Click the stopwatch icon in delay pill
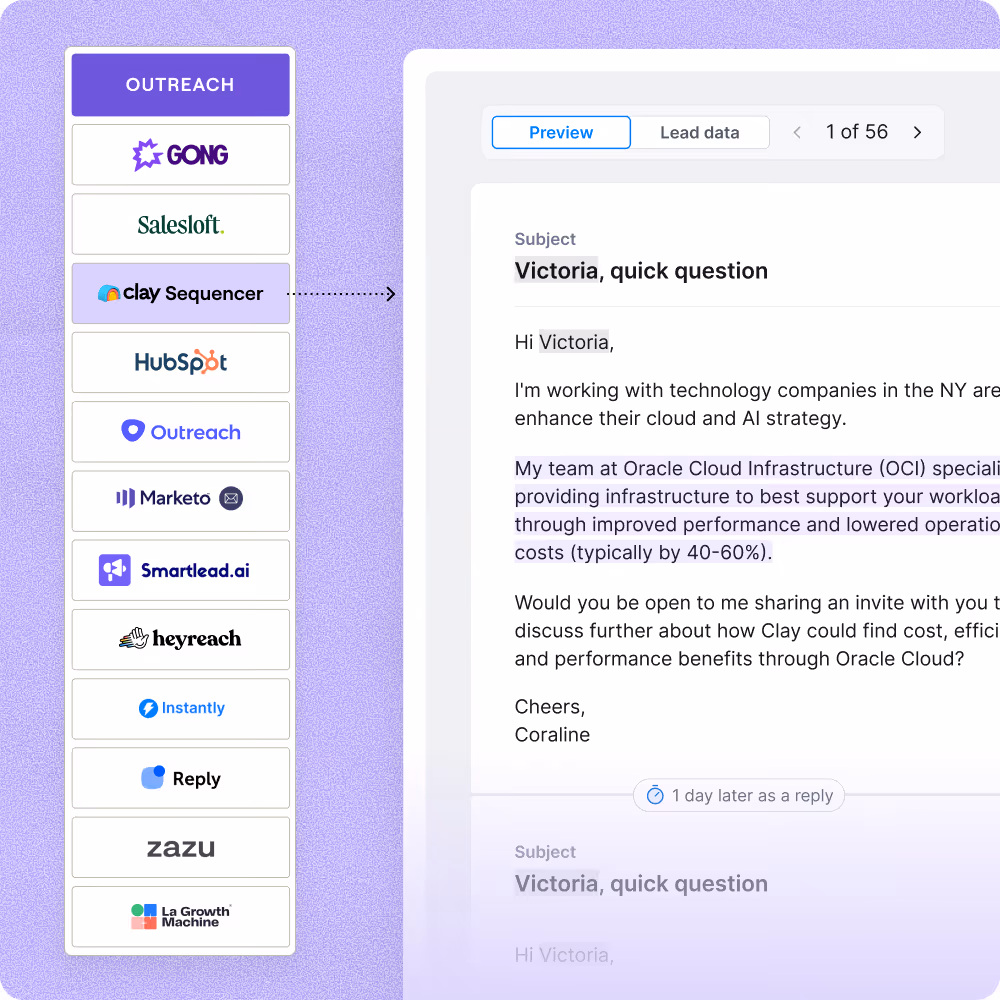 (655, 795)
